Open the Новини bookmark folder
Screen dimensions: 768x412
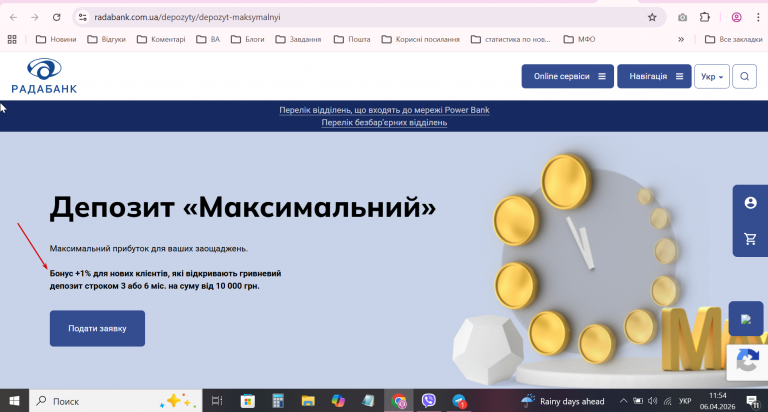coord(56,39)
